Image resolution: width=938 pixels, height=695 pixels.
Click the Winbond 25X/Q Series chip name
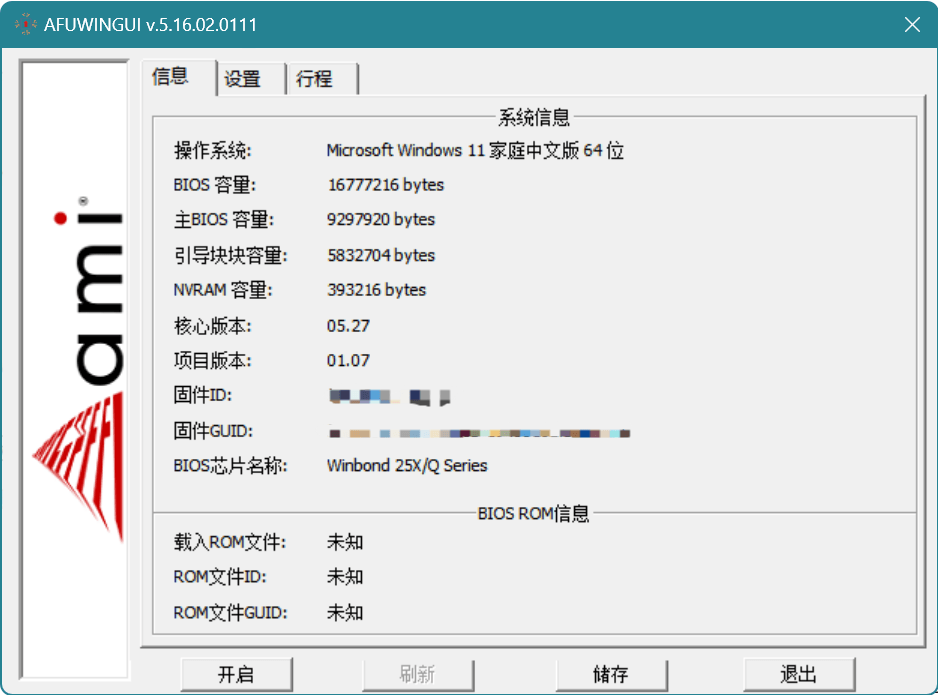[x=407, y=466]
